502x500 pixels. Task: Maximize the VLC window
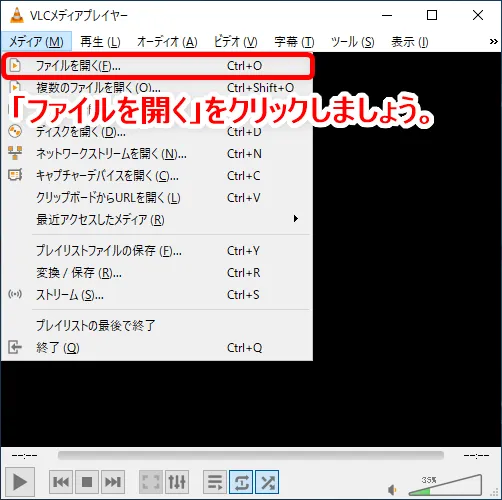coord(432,15)
